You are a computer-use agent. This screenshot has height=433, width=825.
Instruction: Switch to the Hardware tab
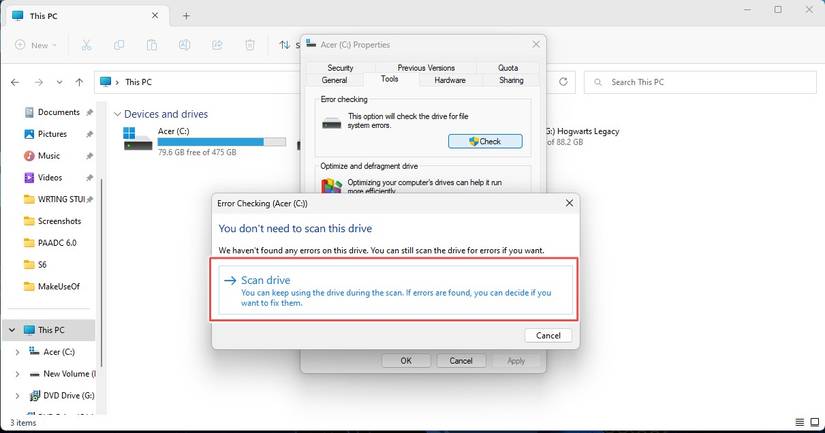(x=450, y=80)
